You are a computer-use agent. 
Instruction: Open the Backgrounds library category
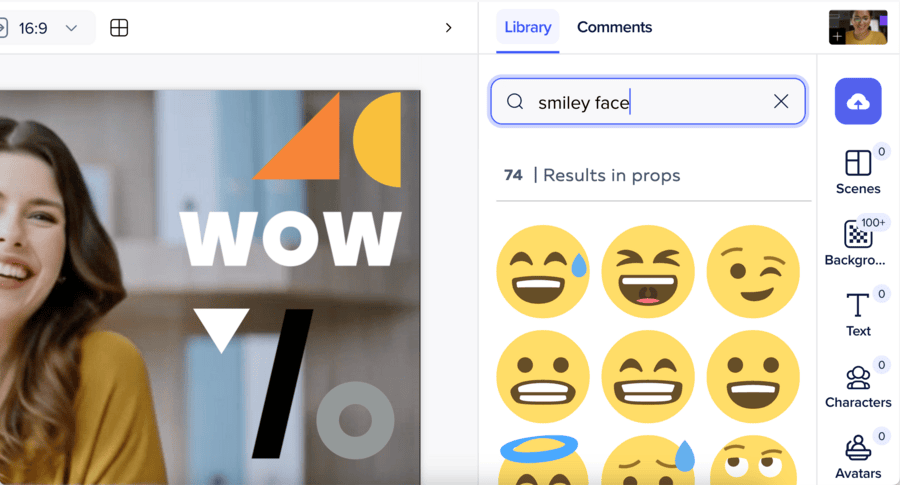[x=858, y=242]
